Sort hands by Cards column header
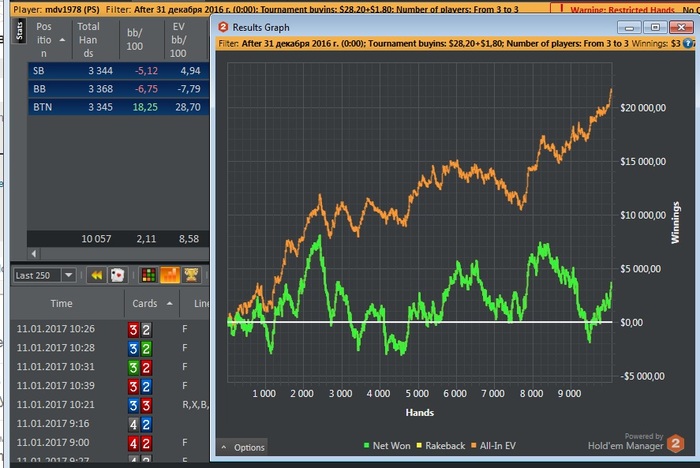This screenshot has width=700, height=468. (x=152, y=304)
